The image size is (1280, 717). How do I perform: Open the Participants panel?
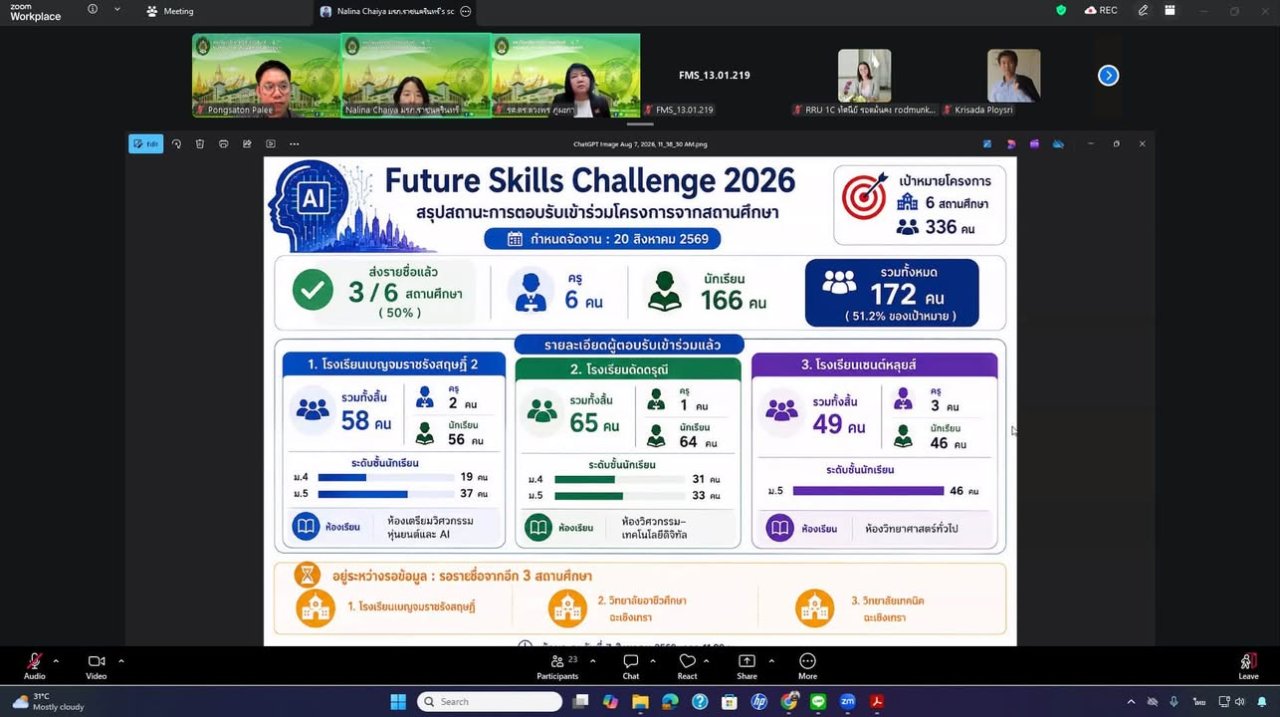coord(557,666)
